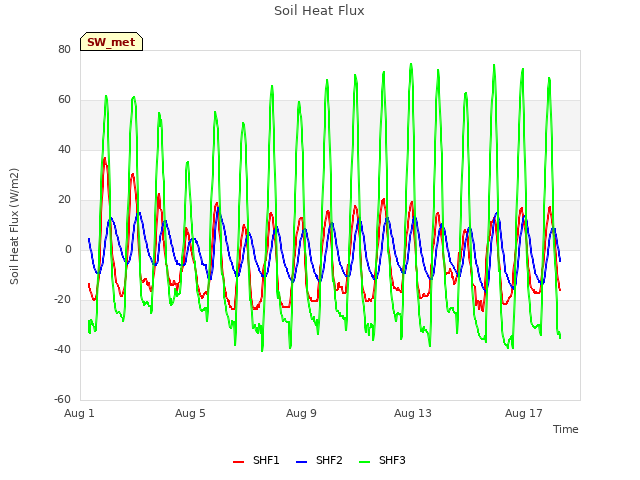
Task: Toggle the SHF1 series in the legend
Action: [256, 460]
